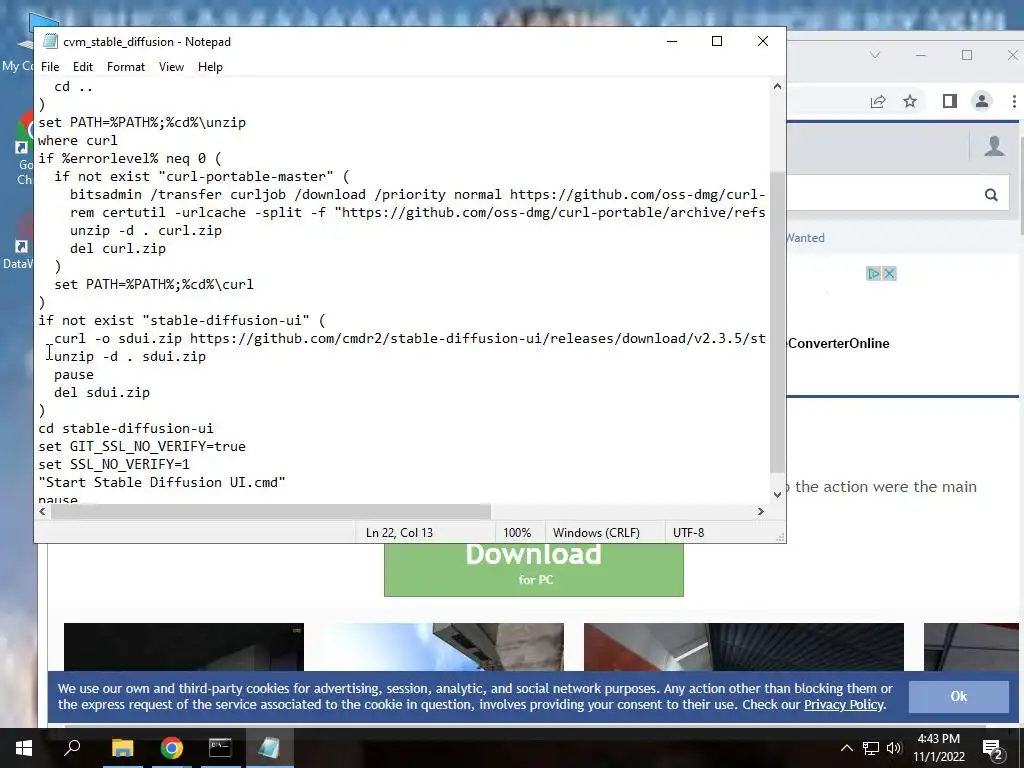1024x768 pixels.
Task: Open the Privacy Policy link
Action: click(844, 705)
